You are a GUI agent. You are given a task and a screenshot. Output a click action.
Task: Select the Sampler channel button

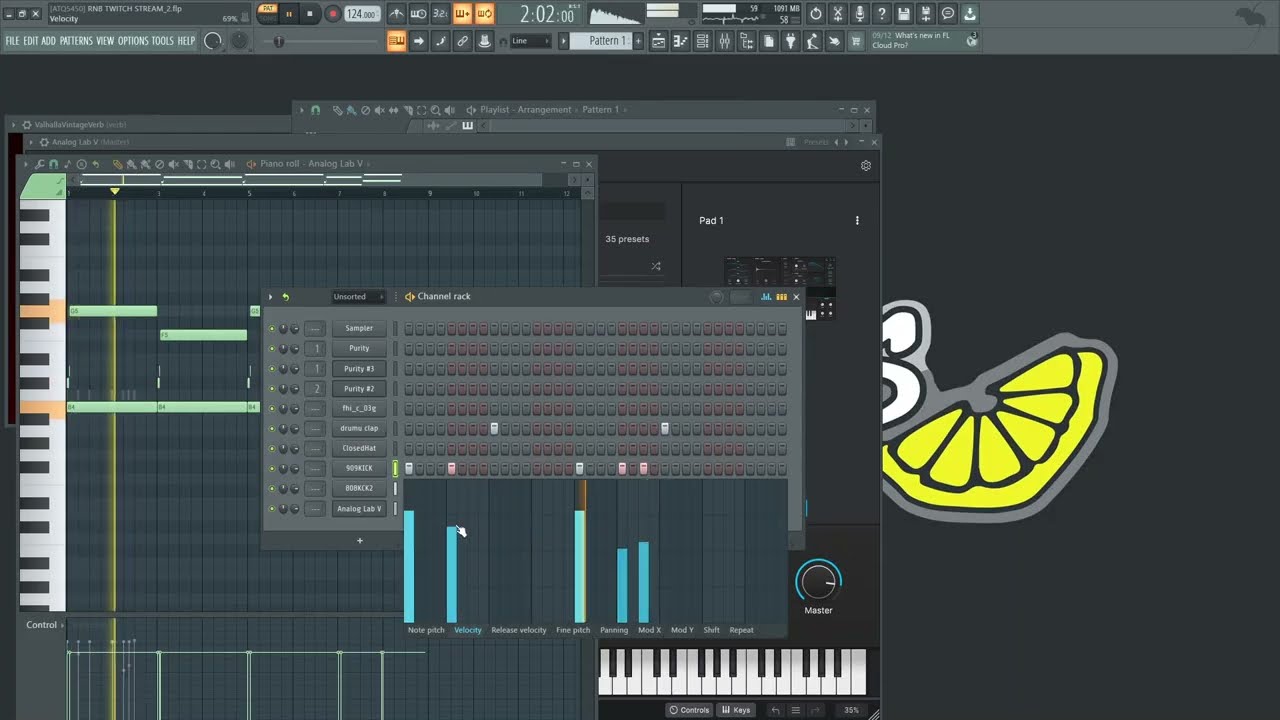click(359, 328)
